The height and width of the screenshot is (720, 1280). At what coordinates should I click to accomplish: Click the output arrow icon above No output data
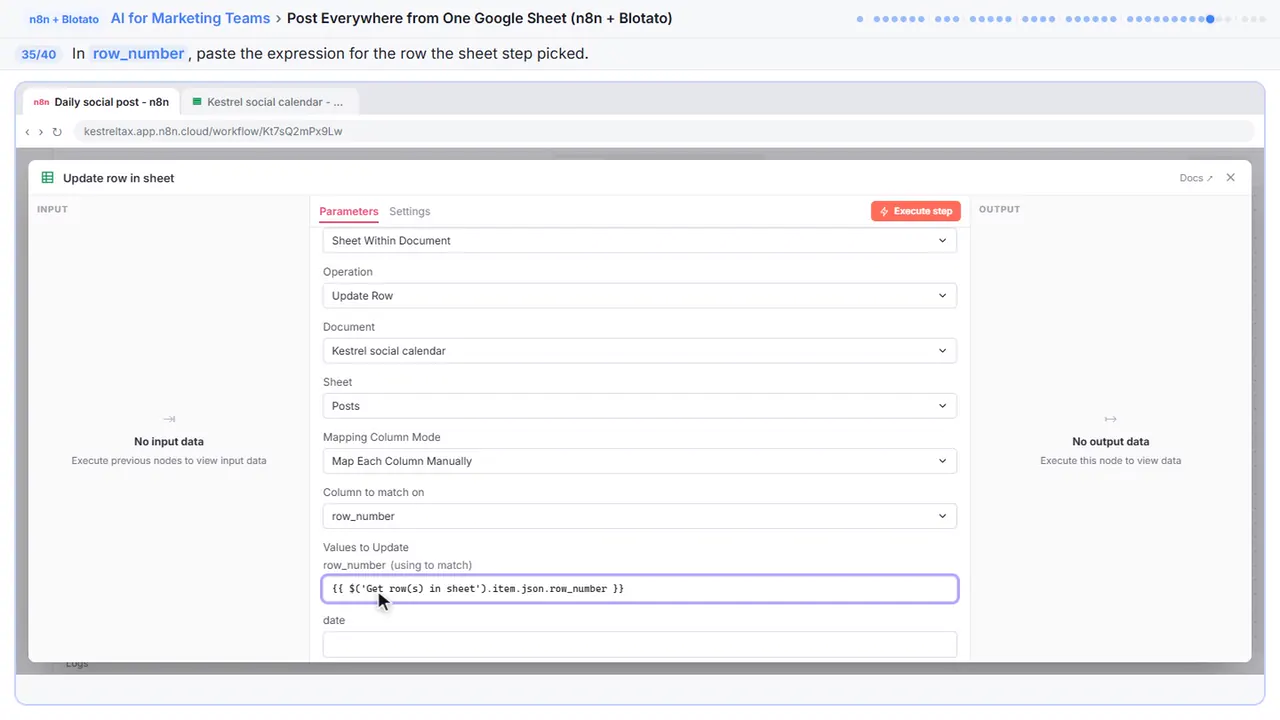point(1110,419)
